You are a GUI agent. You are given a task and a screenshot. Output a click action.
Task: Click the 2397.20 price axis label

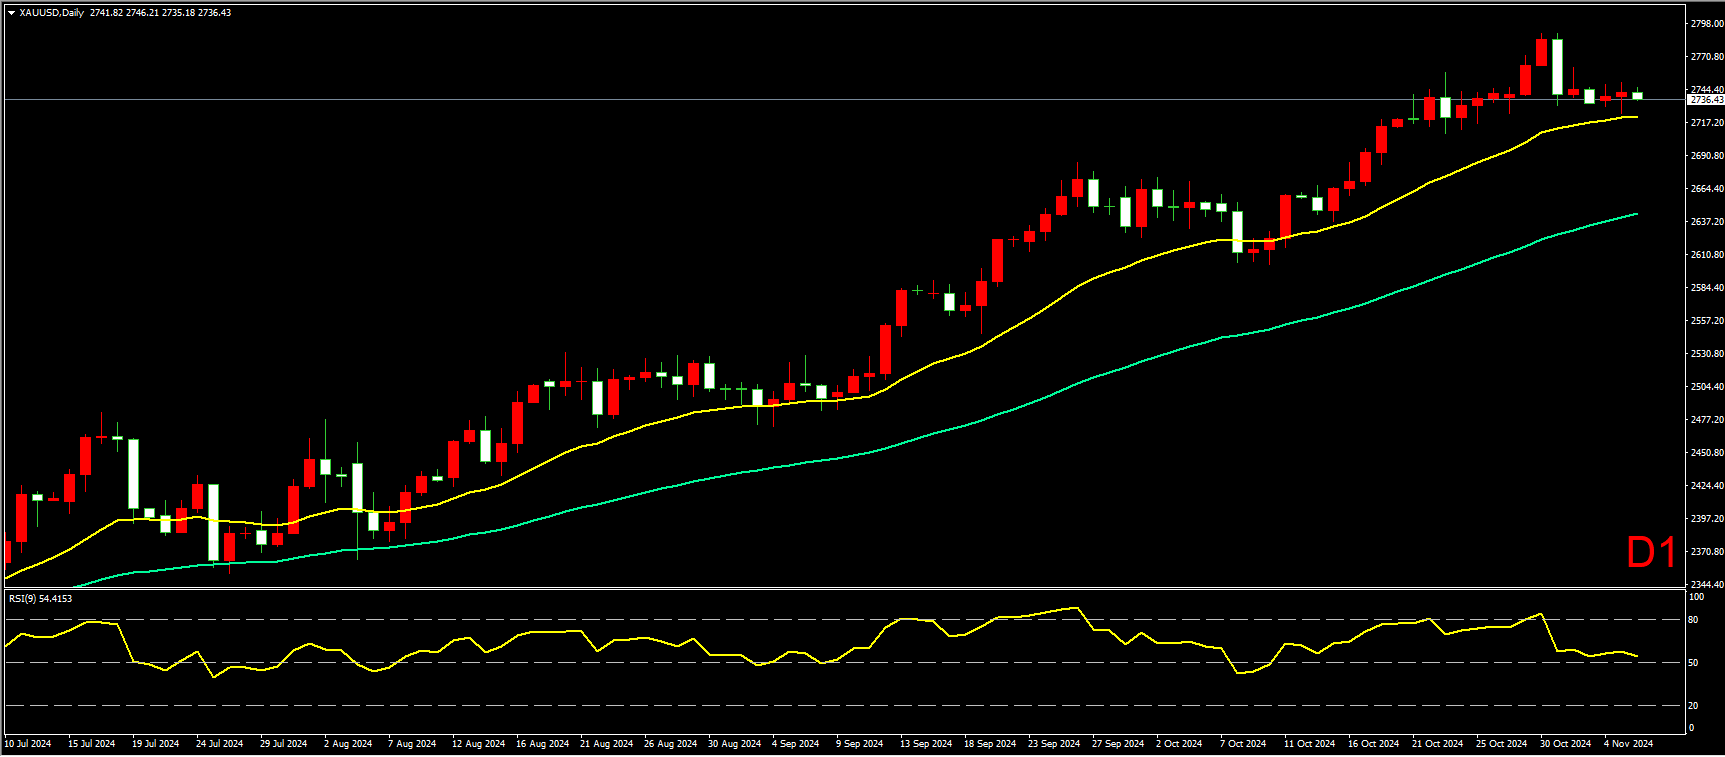(1707, 519)
